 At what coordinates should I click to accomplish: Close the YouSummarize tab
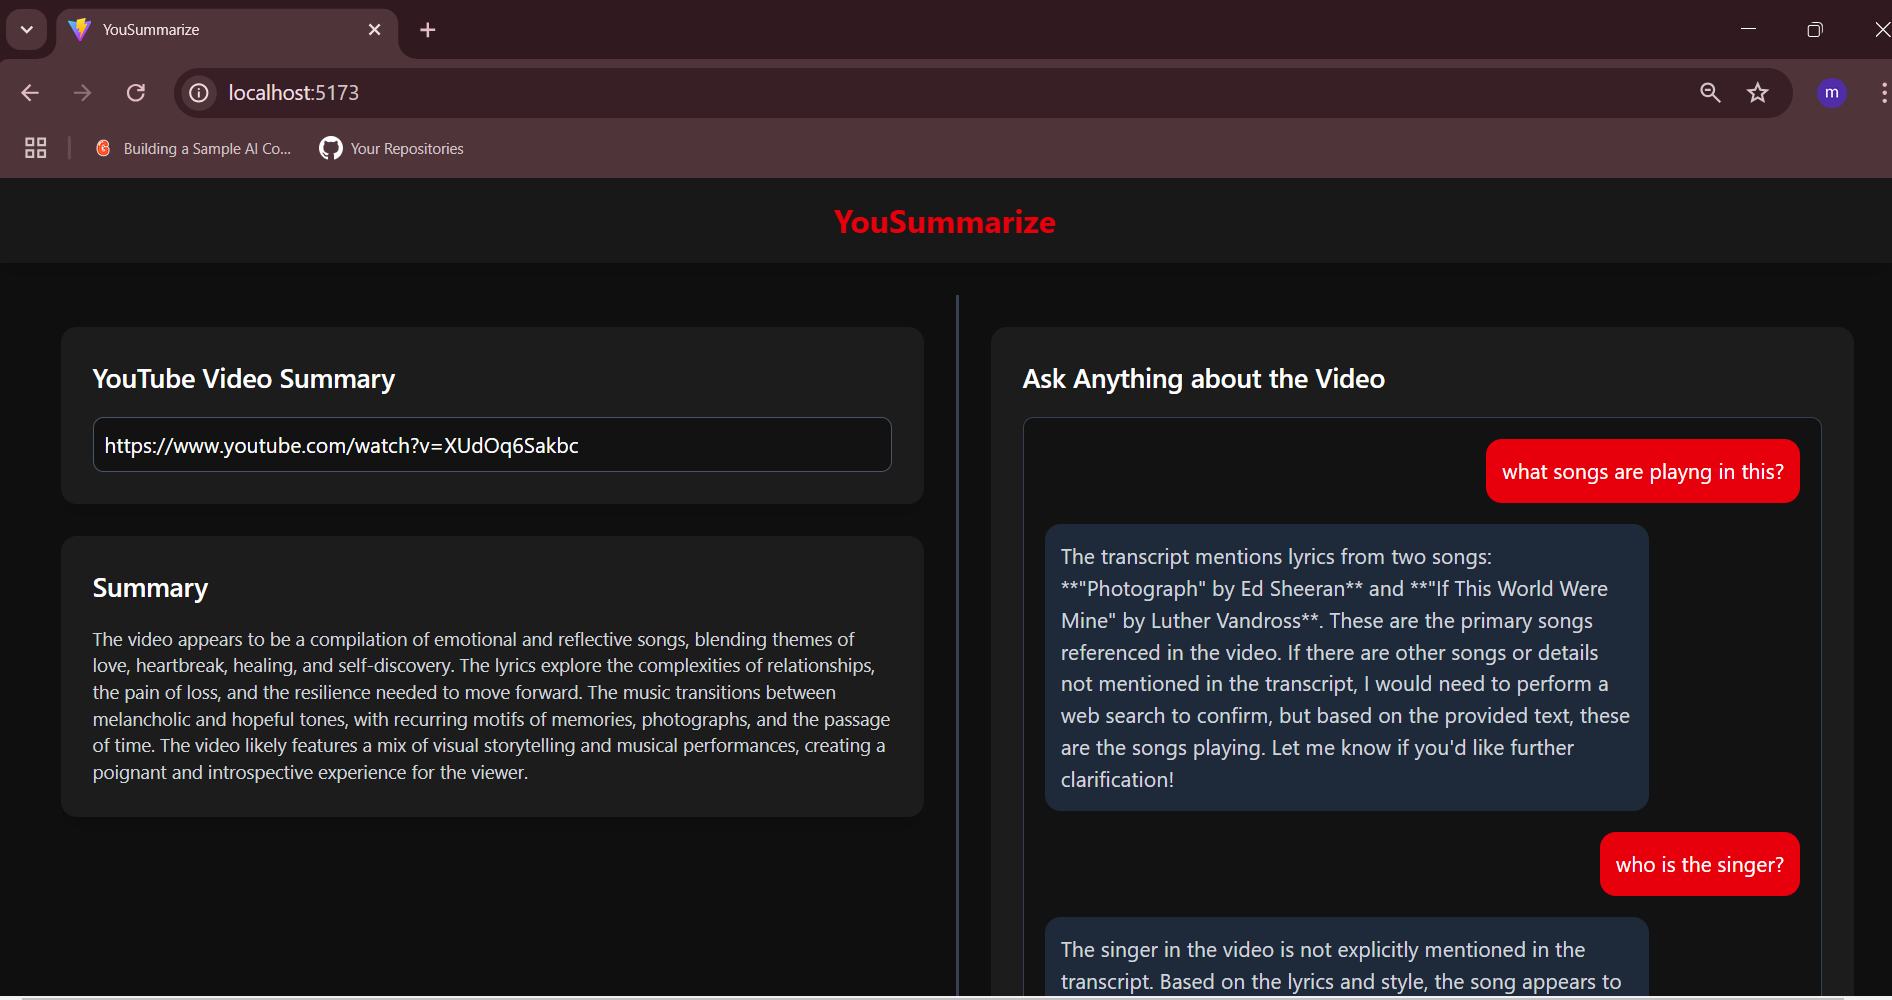[375, 30]
